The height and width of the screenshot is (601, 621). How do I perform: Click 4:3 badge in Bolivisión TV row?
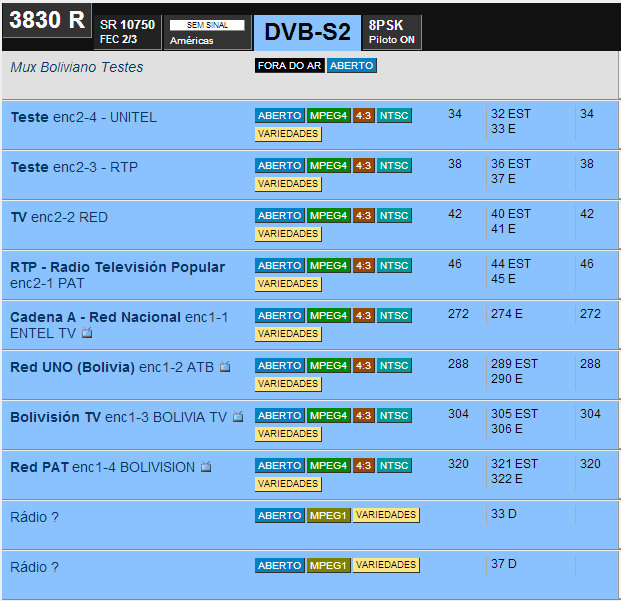364,415
